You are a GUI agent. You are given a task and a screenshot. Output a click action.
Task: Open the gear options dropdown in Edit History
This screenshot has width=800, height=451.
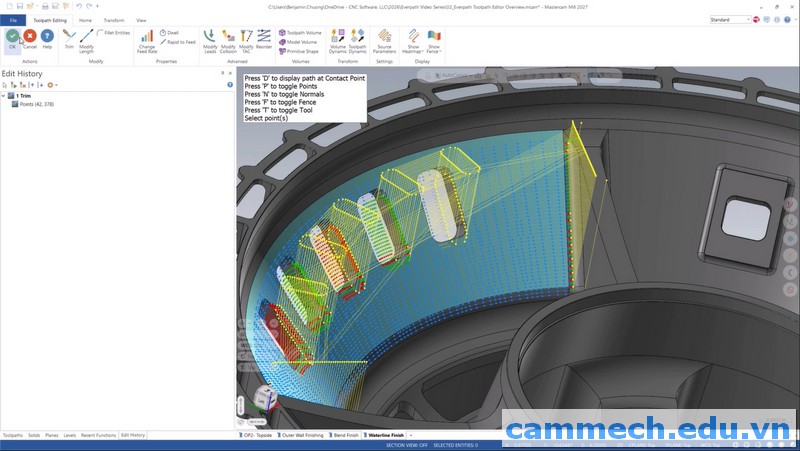52,85
